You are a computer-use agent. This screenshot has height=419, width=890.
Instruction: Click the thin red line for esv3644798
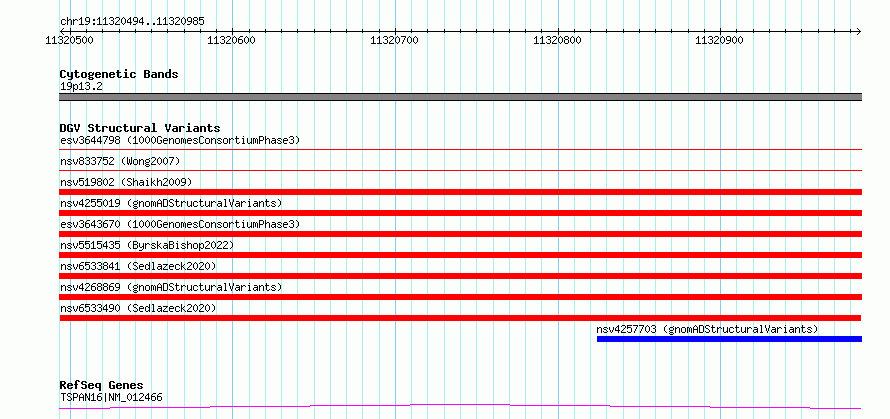[x=460, y=149]
